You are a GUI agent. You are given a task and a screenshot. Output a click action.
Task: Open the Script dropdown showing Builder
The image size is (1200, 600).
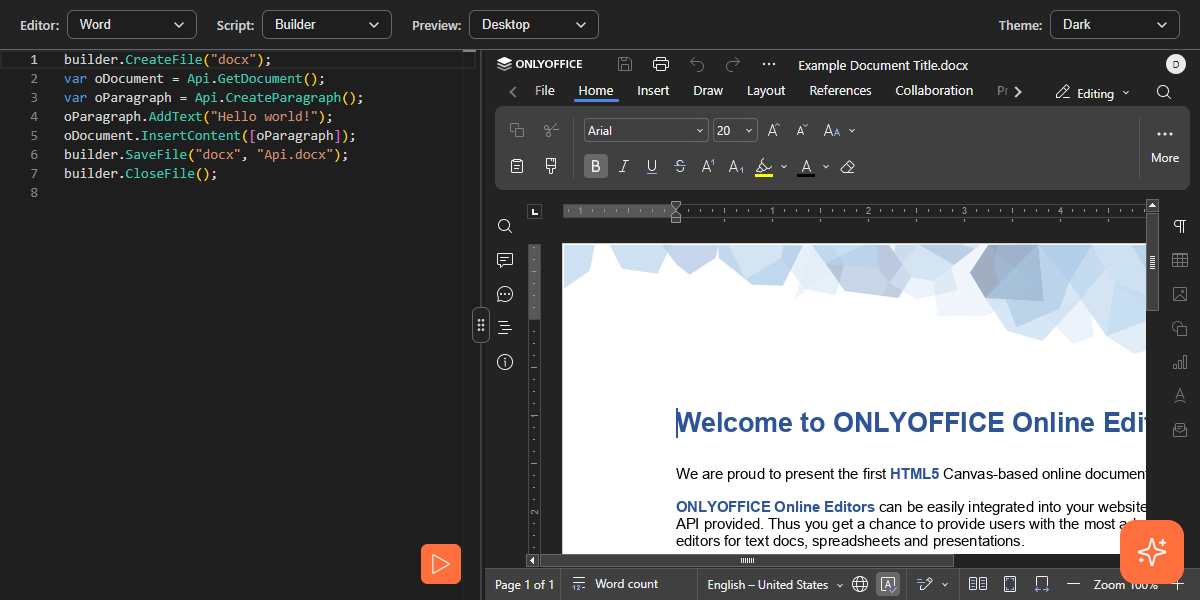click(x=326, y=24)
